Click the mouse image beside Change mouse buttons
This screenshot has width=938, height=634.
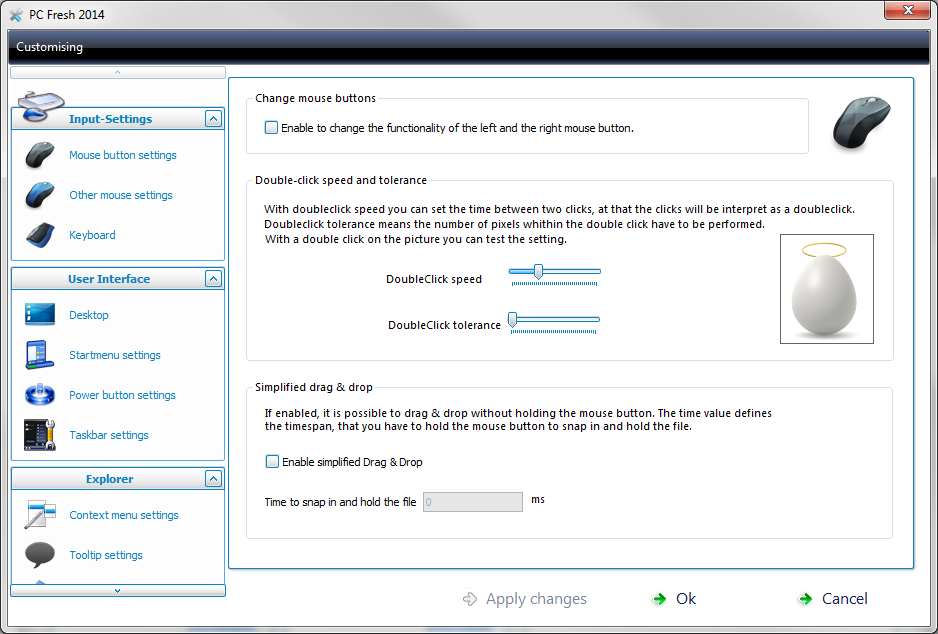coord(861,123)
